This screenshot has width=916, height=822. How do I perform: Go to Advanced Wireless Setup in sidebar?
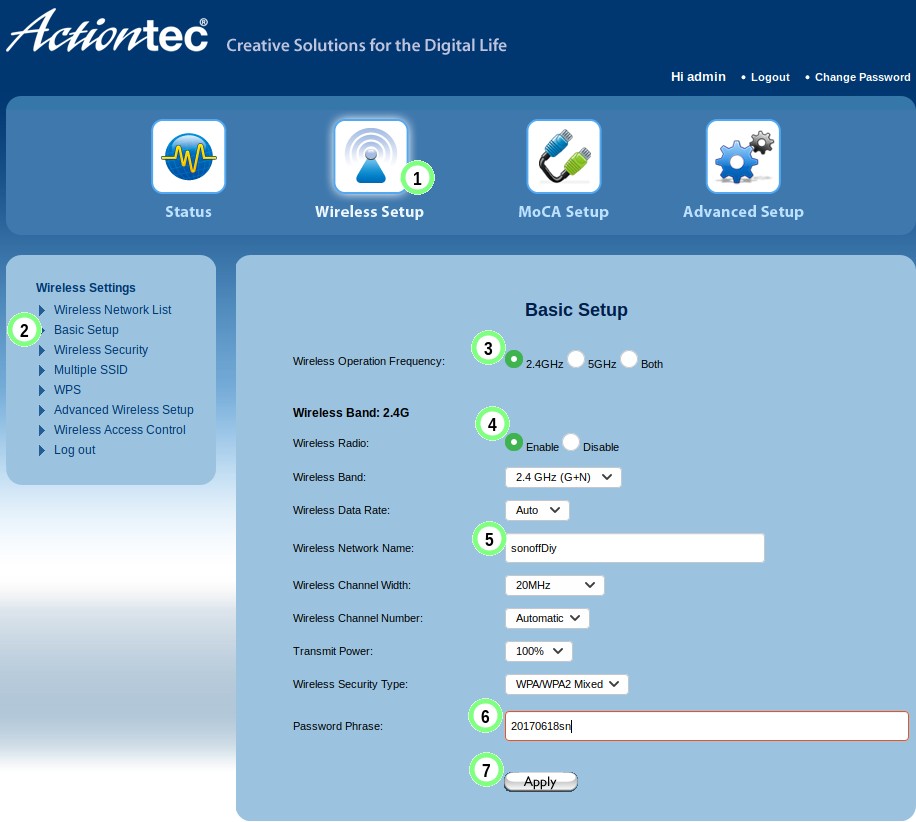pyautogui.click(x=124, y=410)
